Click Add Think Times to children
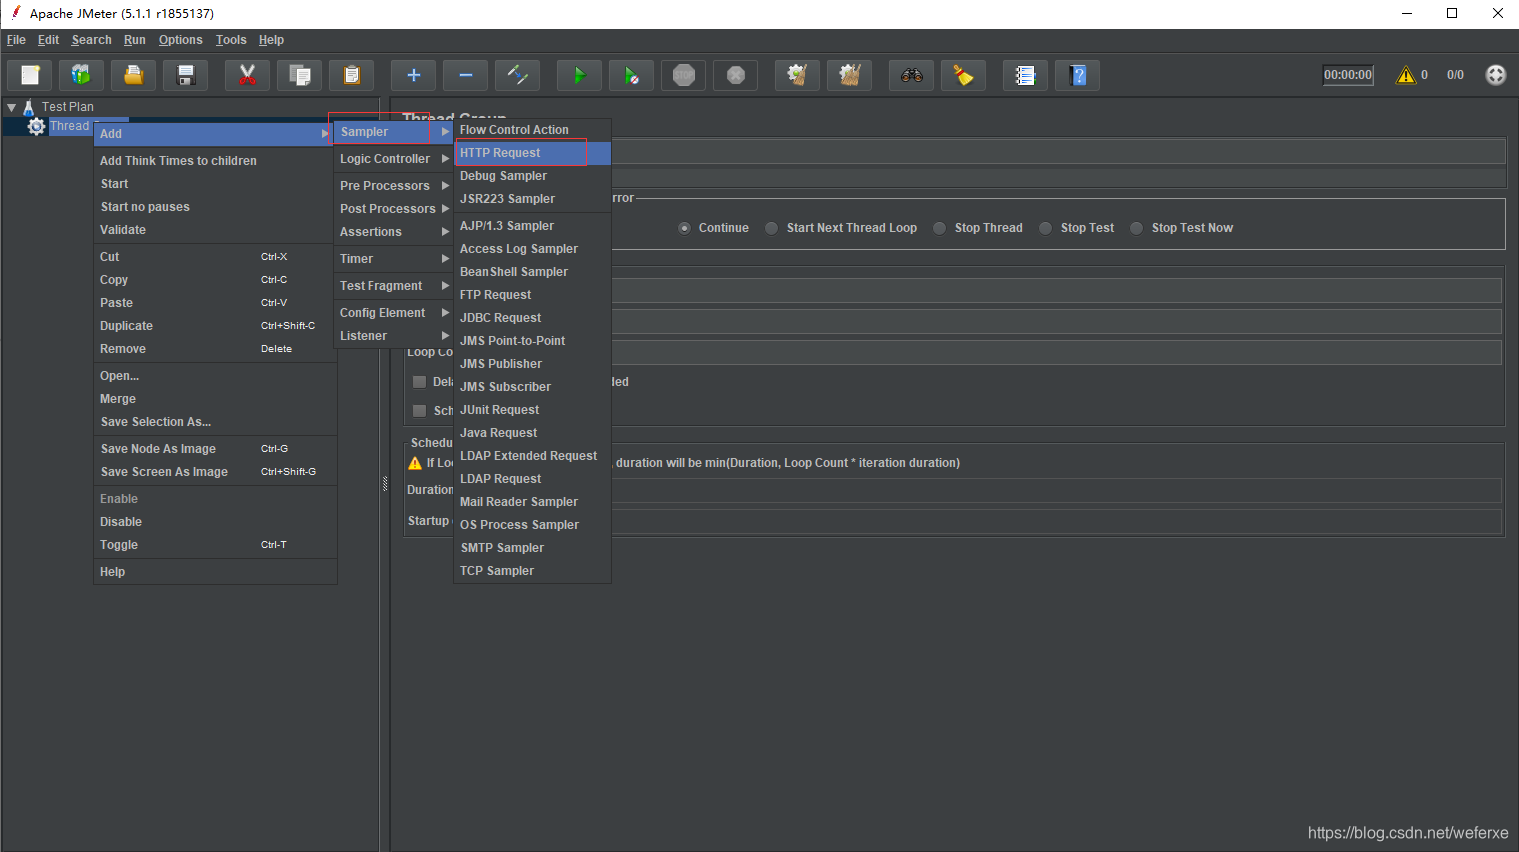 point(215,161)
